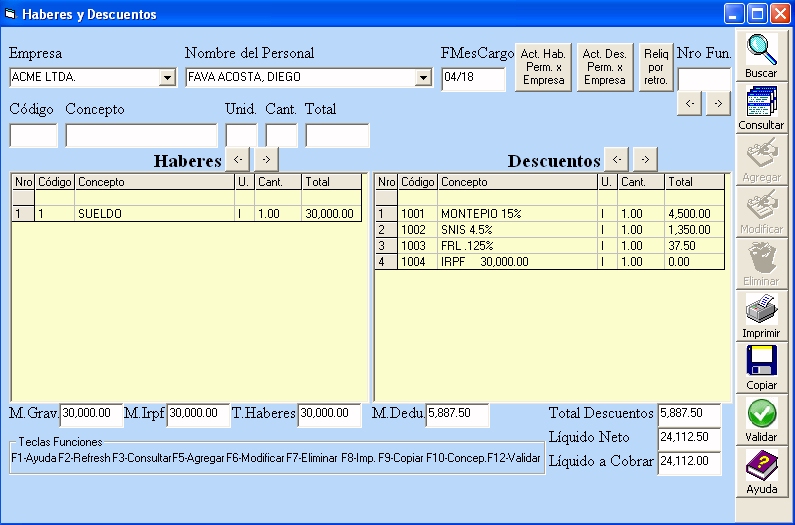This screenshot has width=795, height=525.
Task: Open the Consultar records icon
Action: tap(761, 103)
